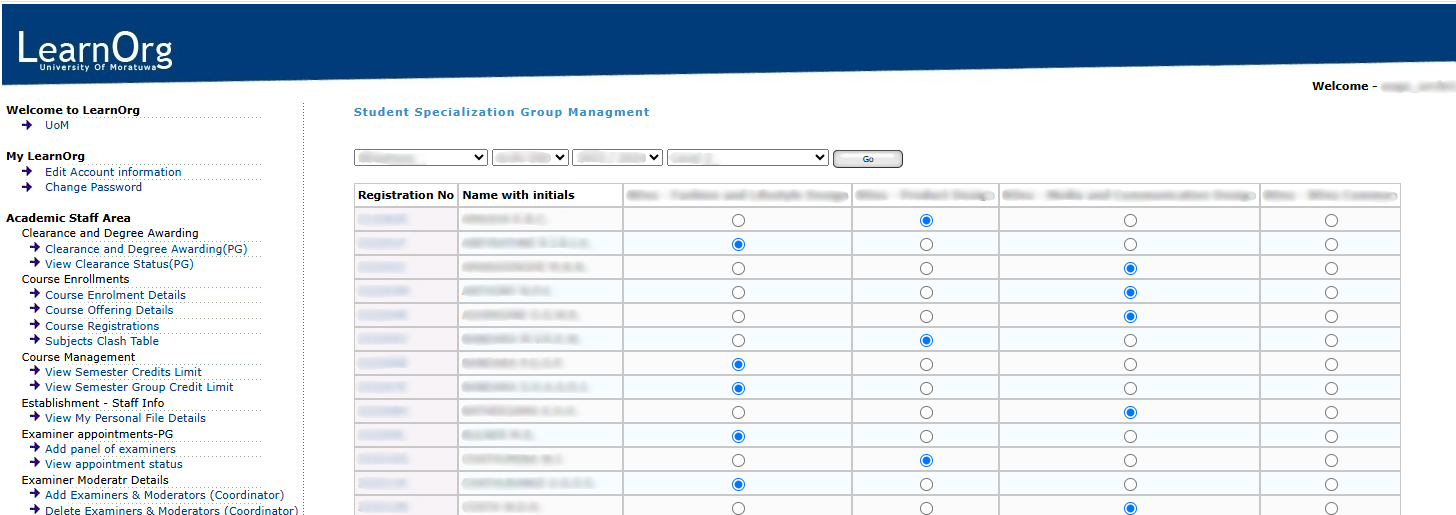Select first-column radio in first student row
The width and height of the screenshot is (1456, 515).
click(x=738, y=220)
